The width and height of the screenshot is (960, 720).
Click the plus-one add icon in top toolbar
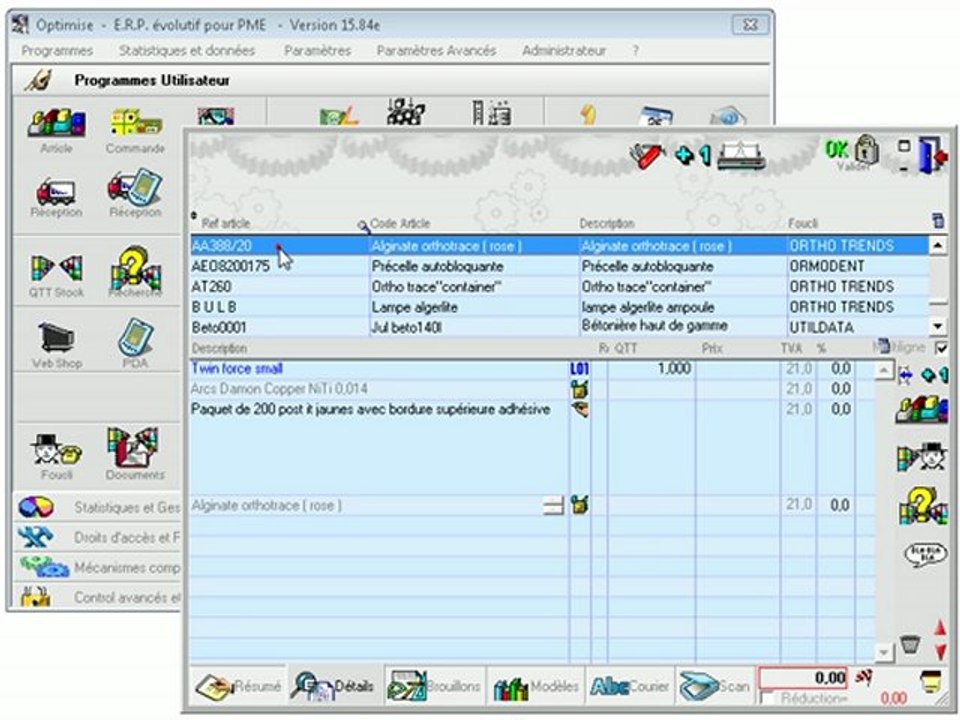[692, 155]
